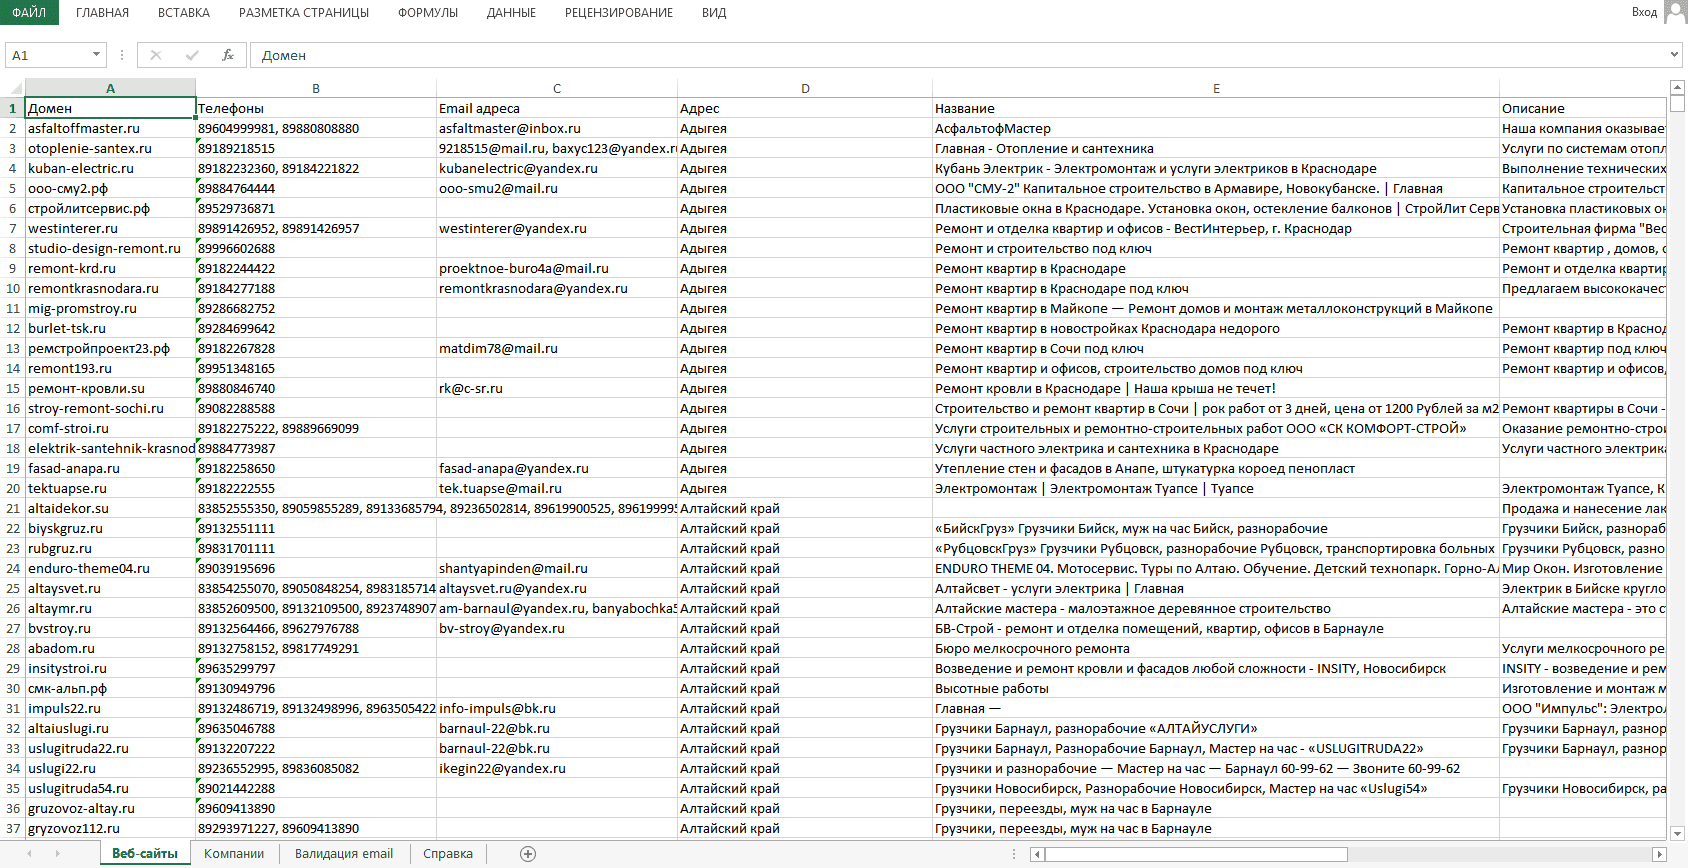Select cell shantyapinden@mail.ru
This screenshot has height=868, width=1688.
click(x=557, y=568)
